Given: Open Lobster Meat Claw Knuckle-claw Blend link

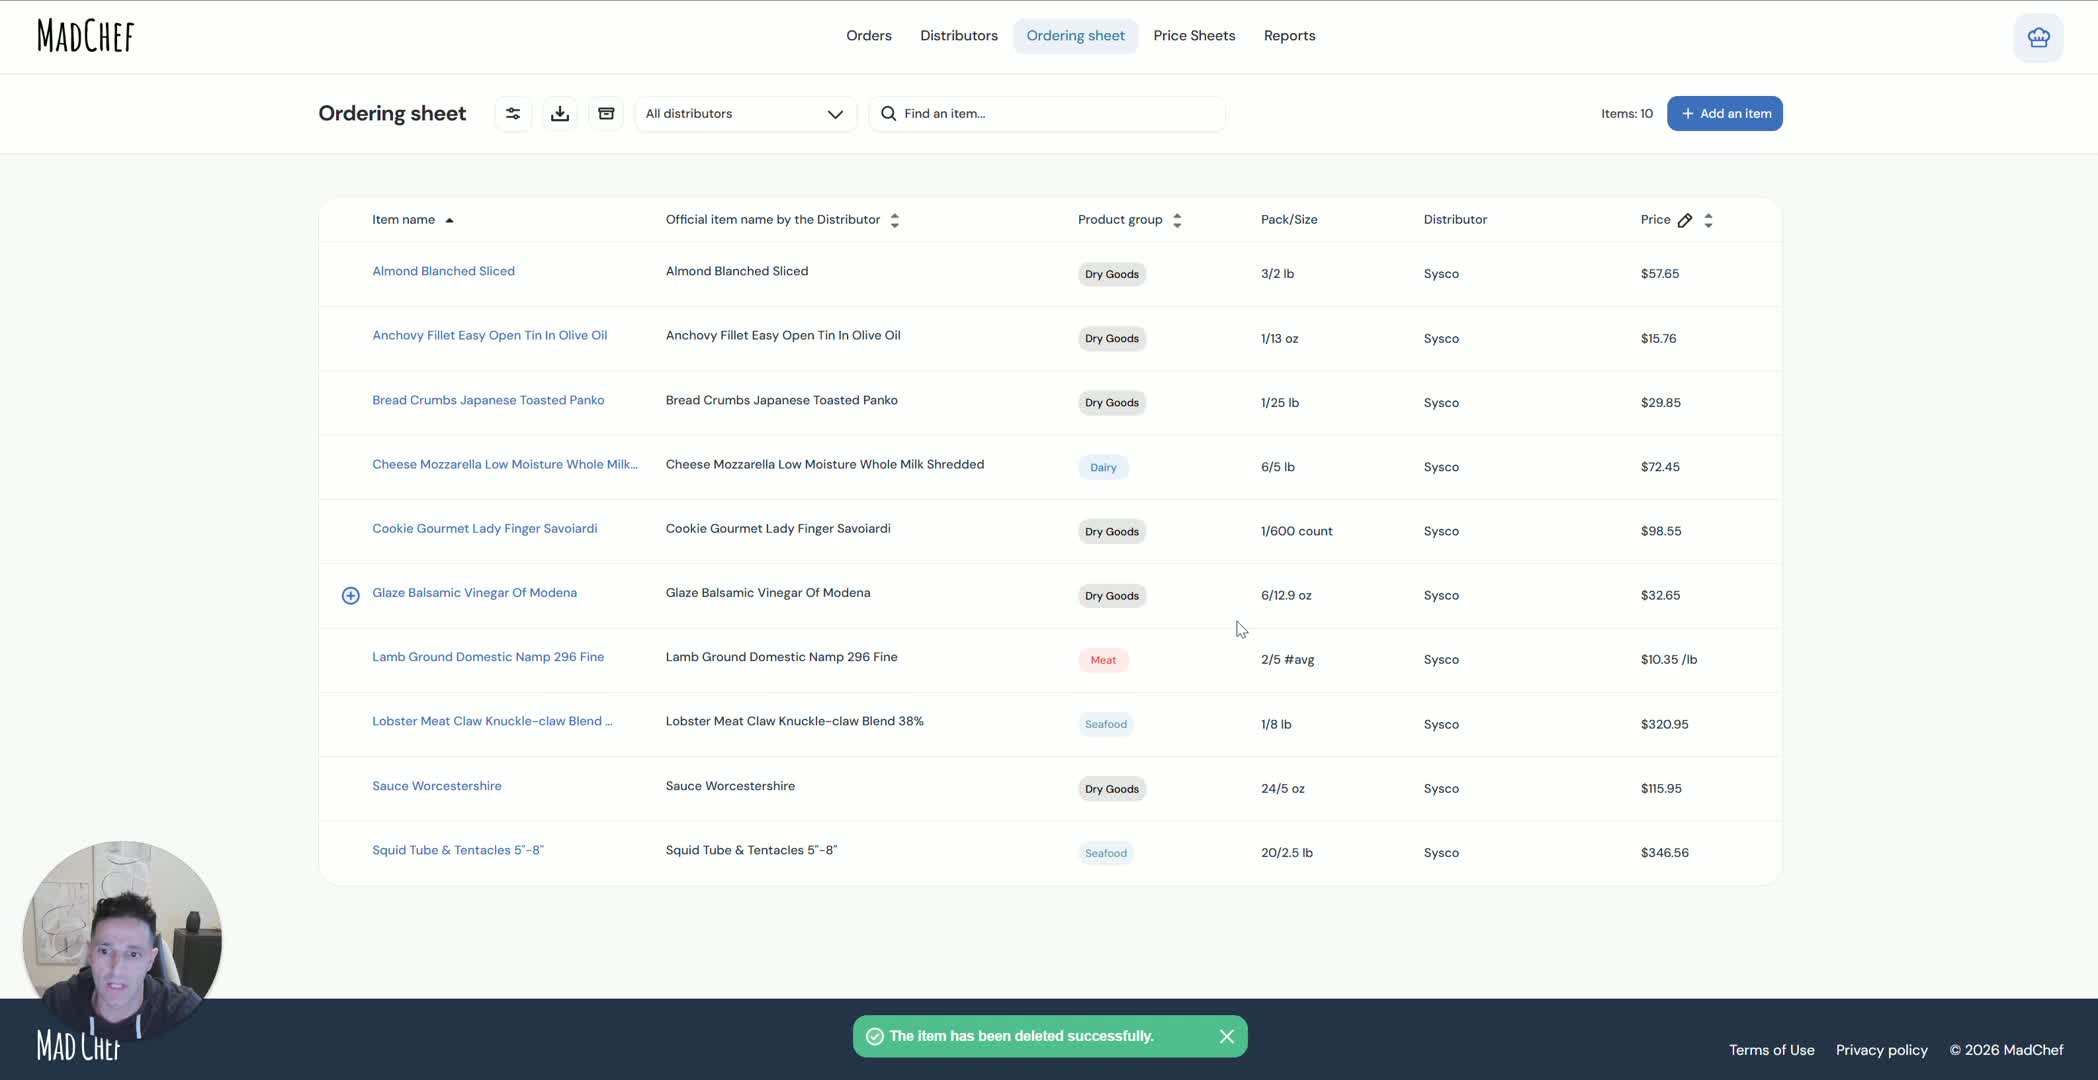Looking at the screenshot, I should click(x=492, y=722).
